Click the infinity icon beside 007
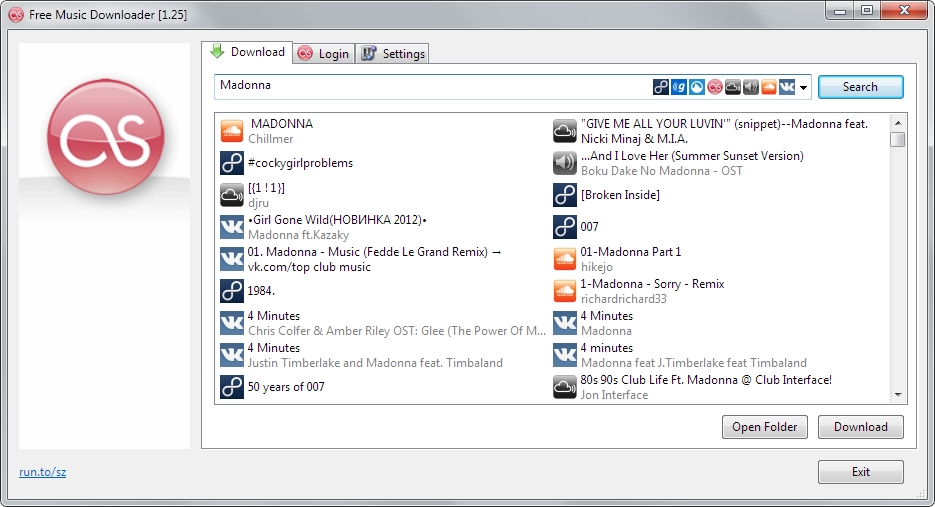The height and width of the screenshot is (507, 935). click(x=565, y=227)
